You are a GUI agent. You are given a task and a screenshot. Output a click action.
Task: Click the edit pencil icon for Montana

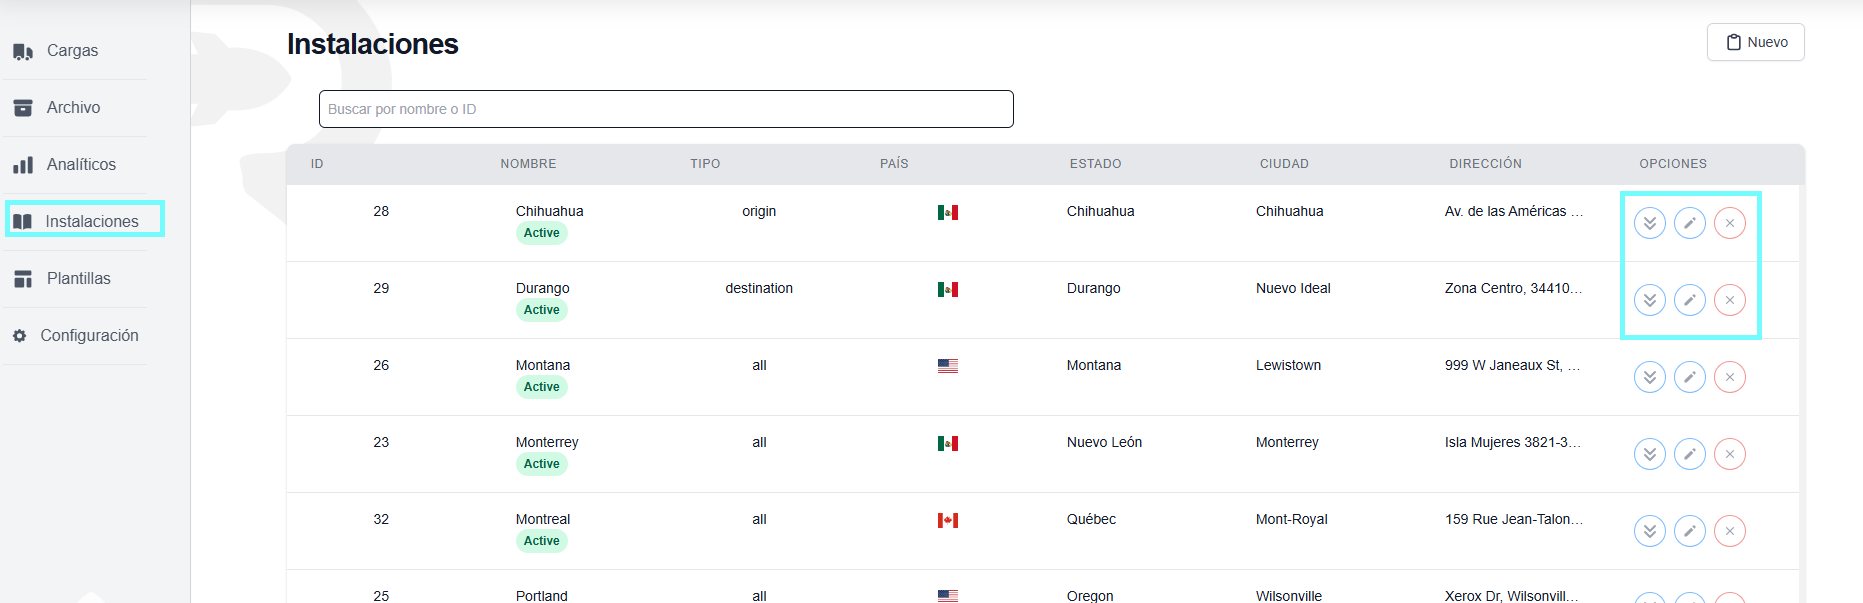(1689, 377)
